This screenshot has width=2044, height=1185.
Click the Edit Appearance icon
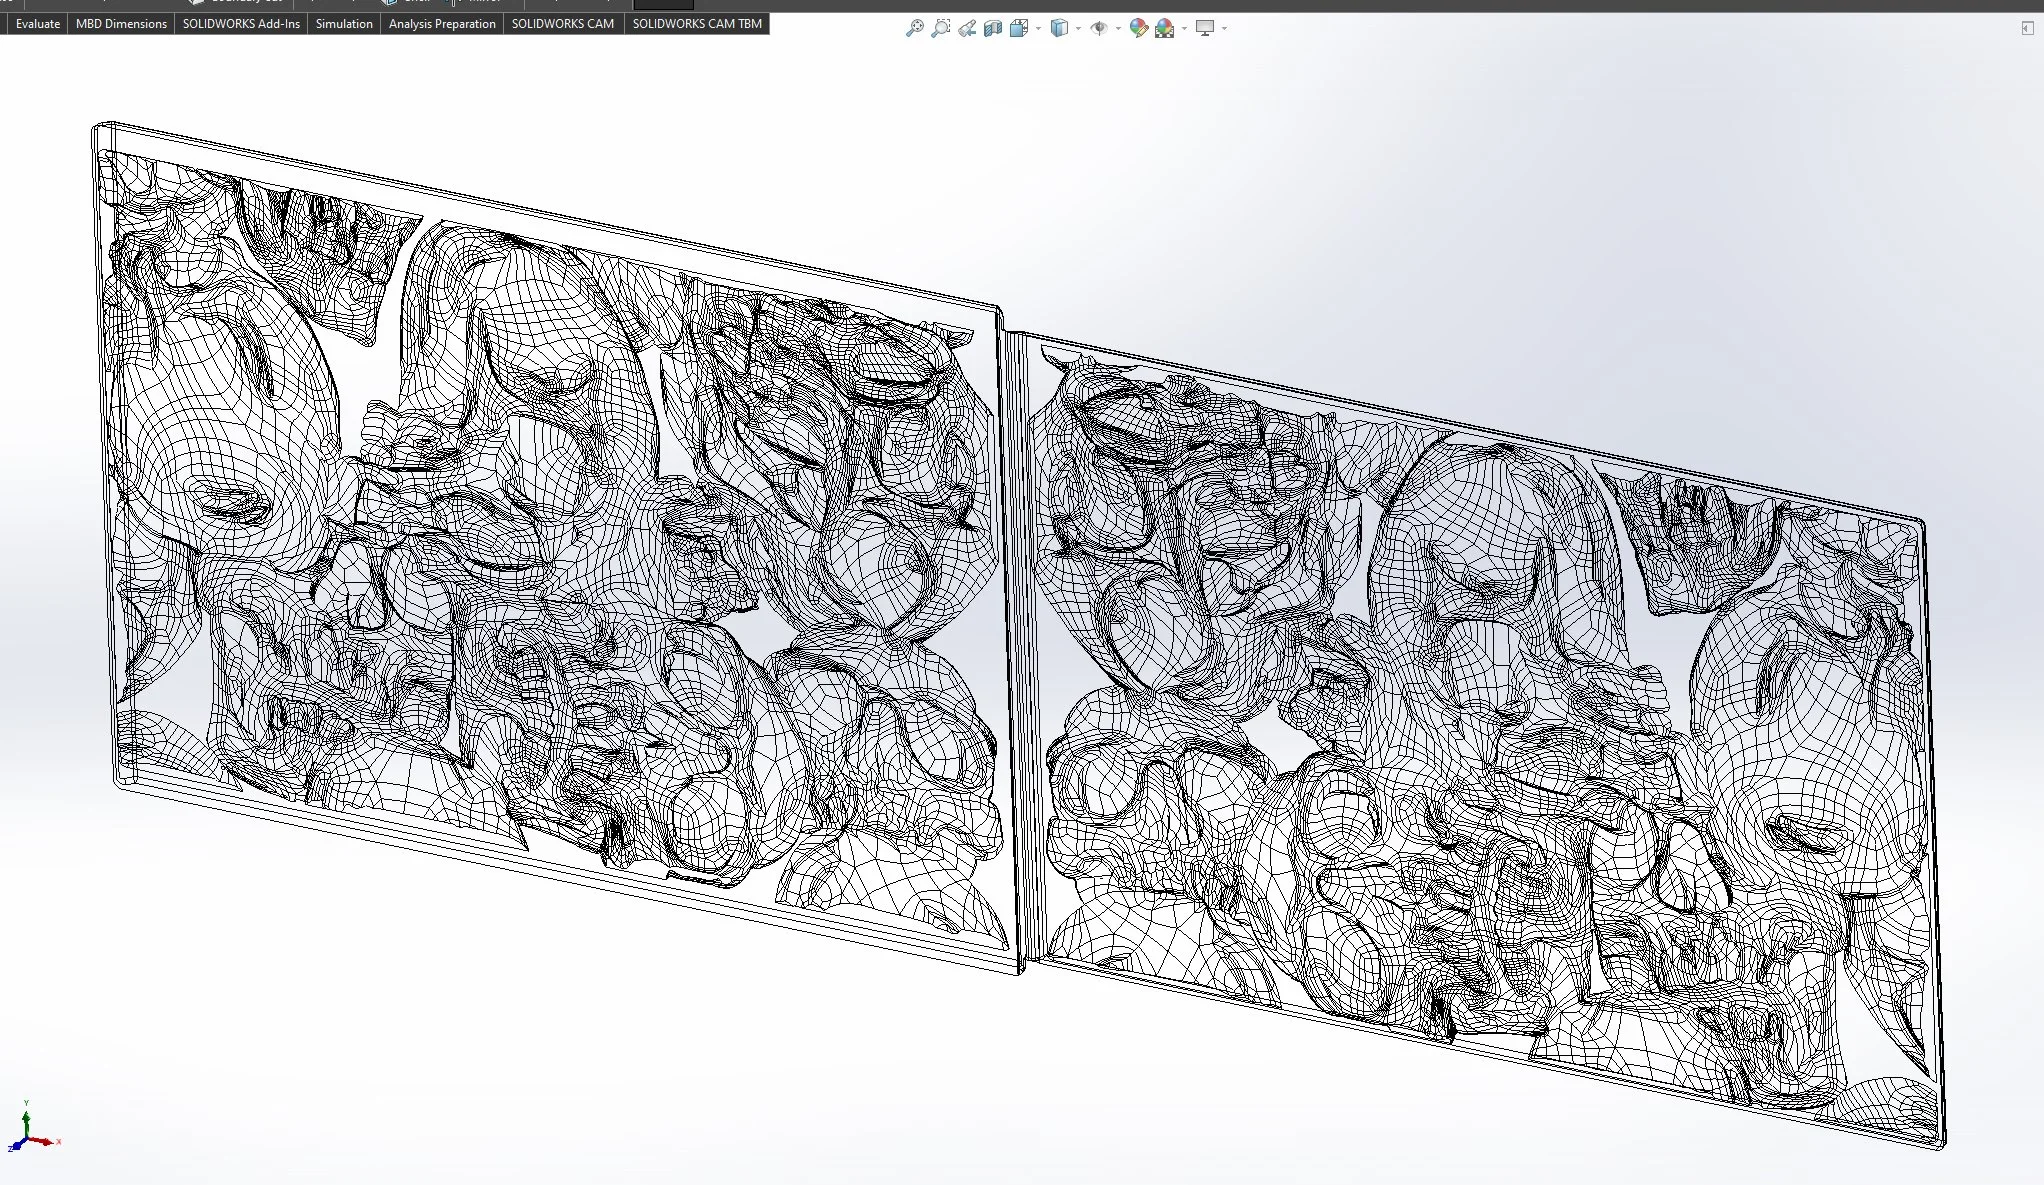(x=1138, y=28)
